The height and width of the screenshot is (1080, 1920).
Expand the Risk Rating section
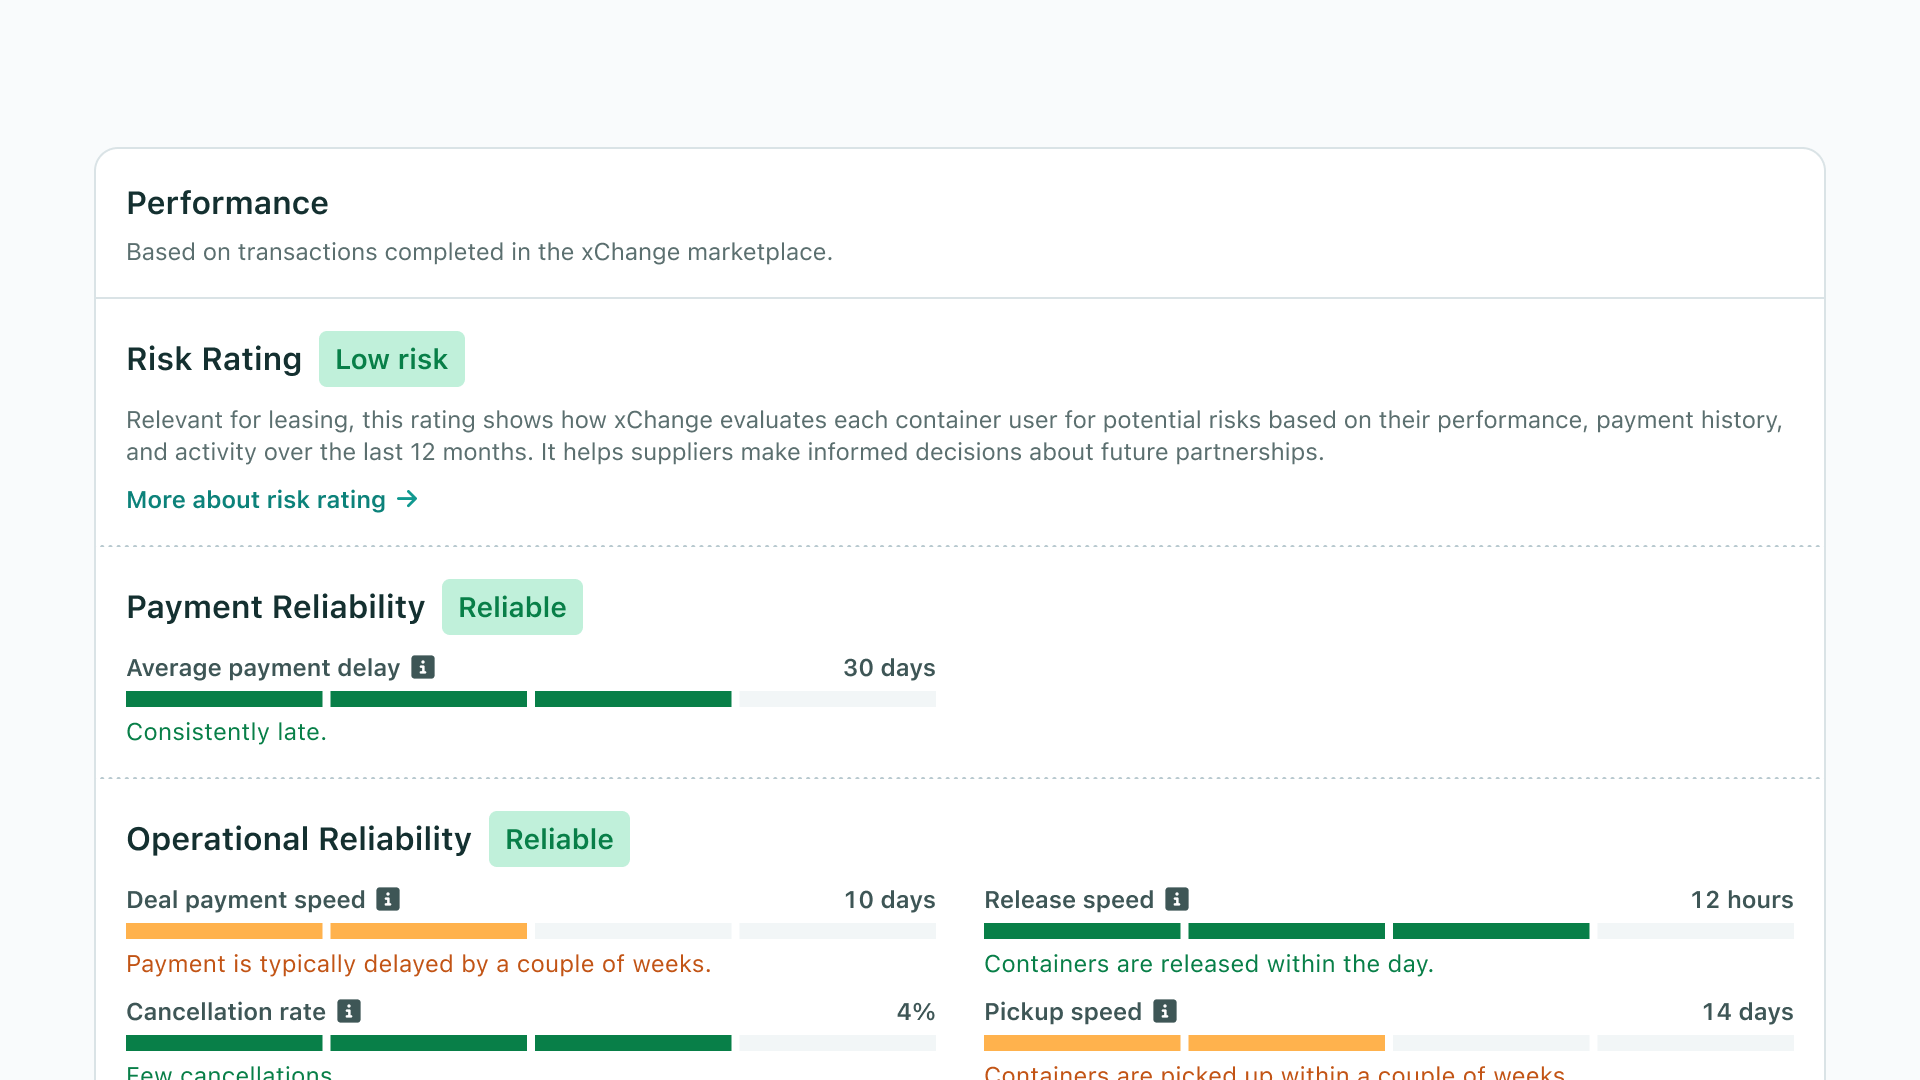click(214, 358)
